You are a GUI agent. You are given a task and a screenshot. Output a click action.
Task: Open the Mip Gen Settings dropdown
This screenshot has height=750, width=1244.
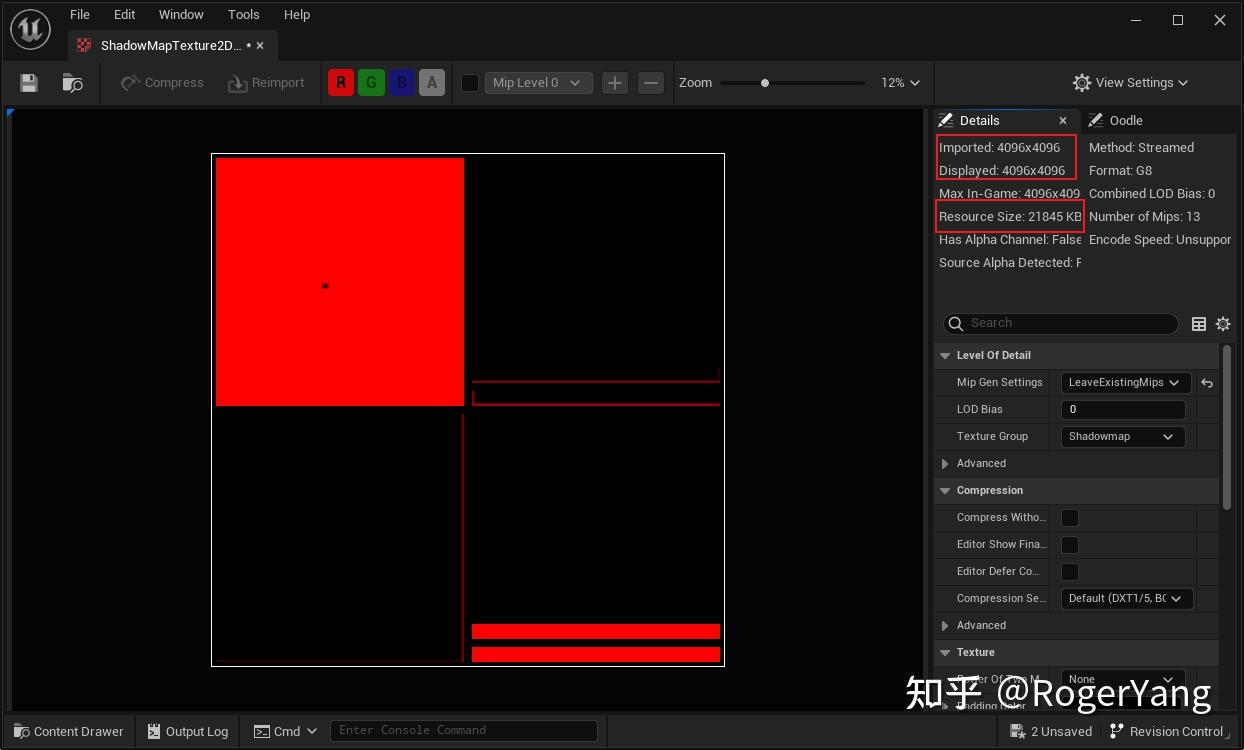(1124, 382)
